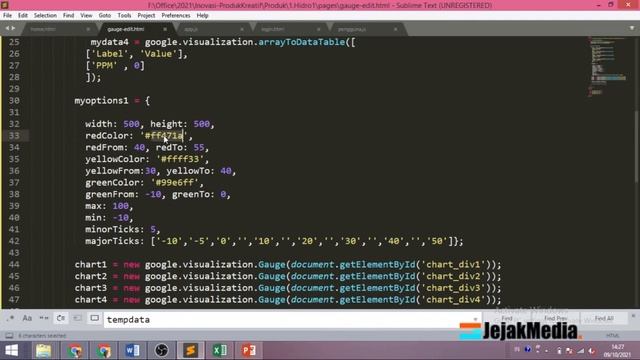The height and width of the screenshot is (360, 640).
Task: Click 'myoptions1' on line 30
Action: [102, 100]
